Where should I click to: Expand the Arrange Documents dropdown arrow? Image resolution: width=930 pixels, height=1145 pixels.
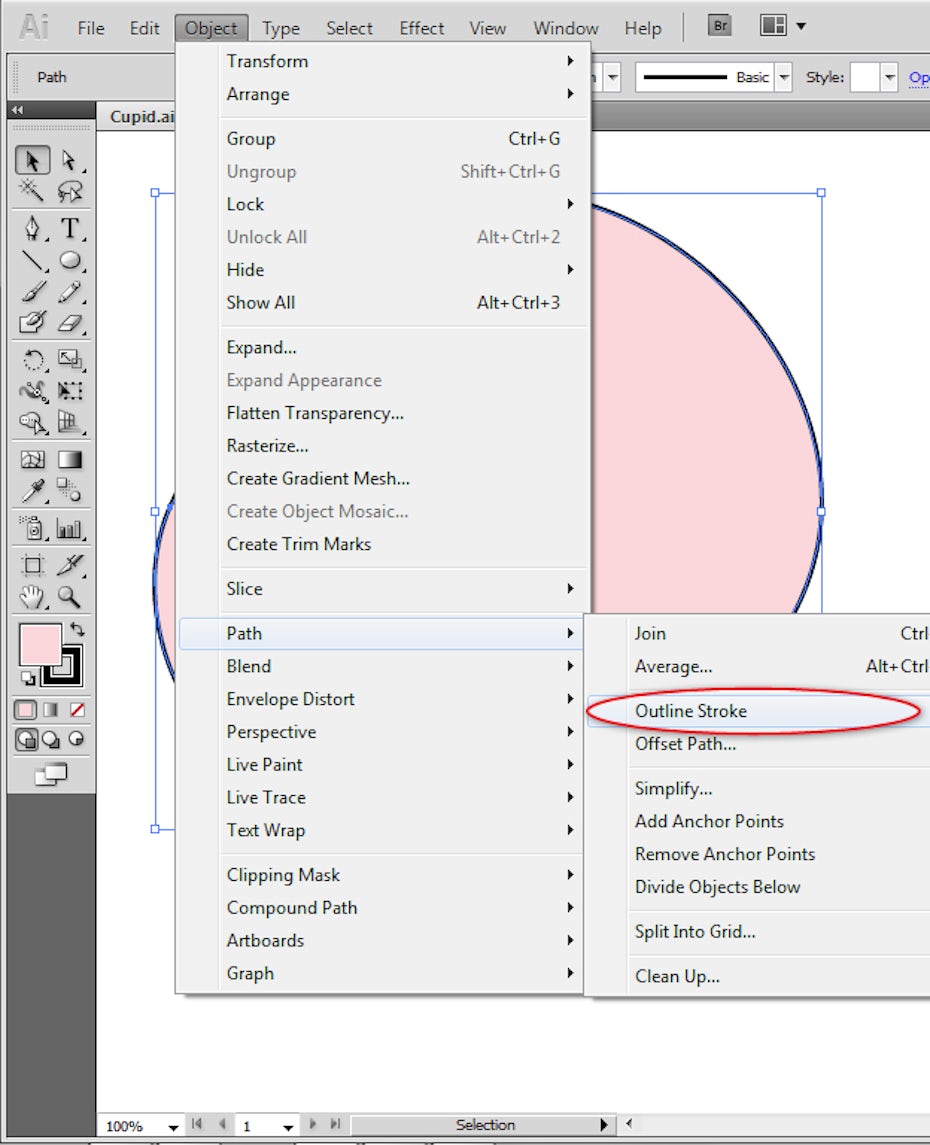point(801,26)
